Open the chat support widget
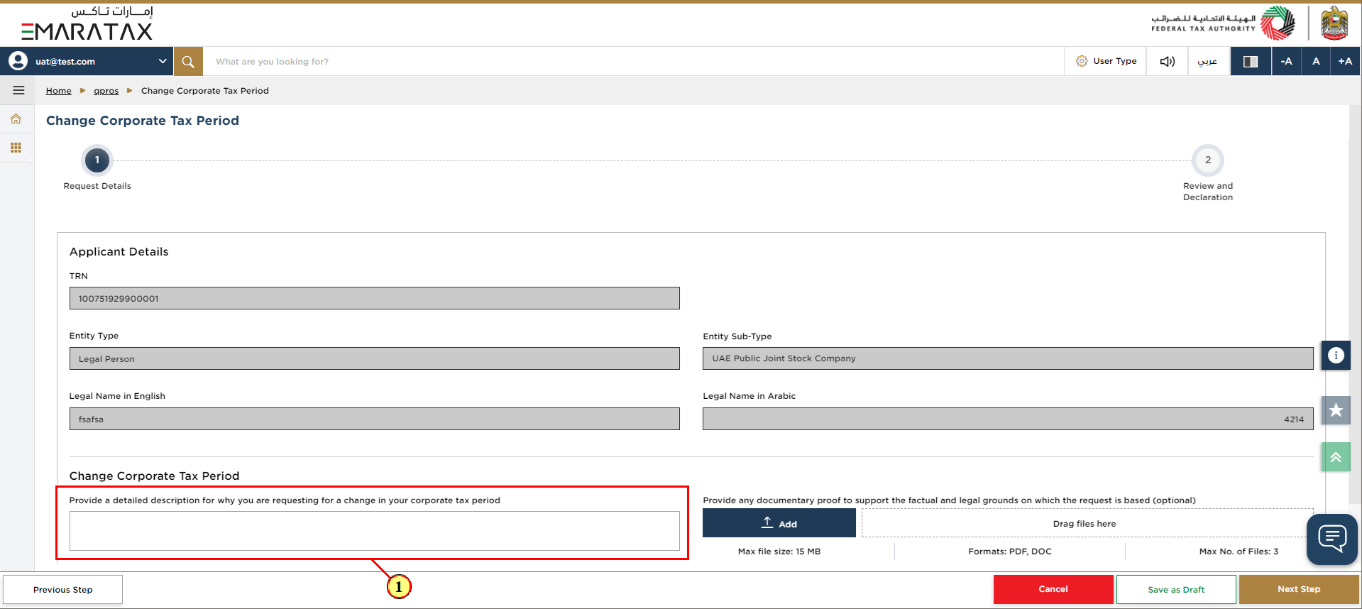The image size is (1362, 609). [x=1332, y=538]
